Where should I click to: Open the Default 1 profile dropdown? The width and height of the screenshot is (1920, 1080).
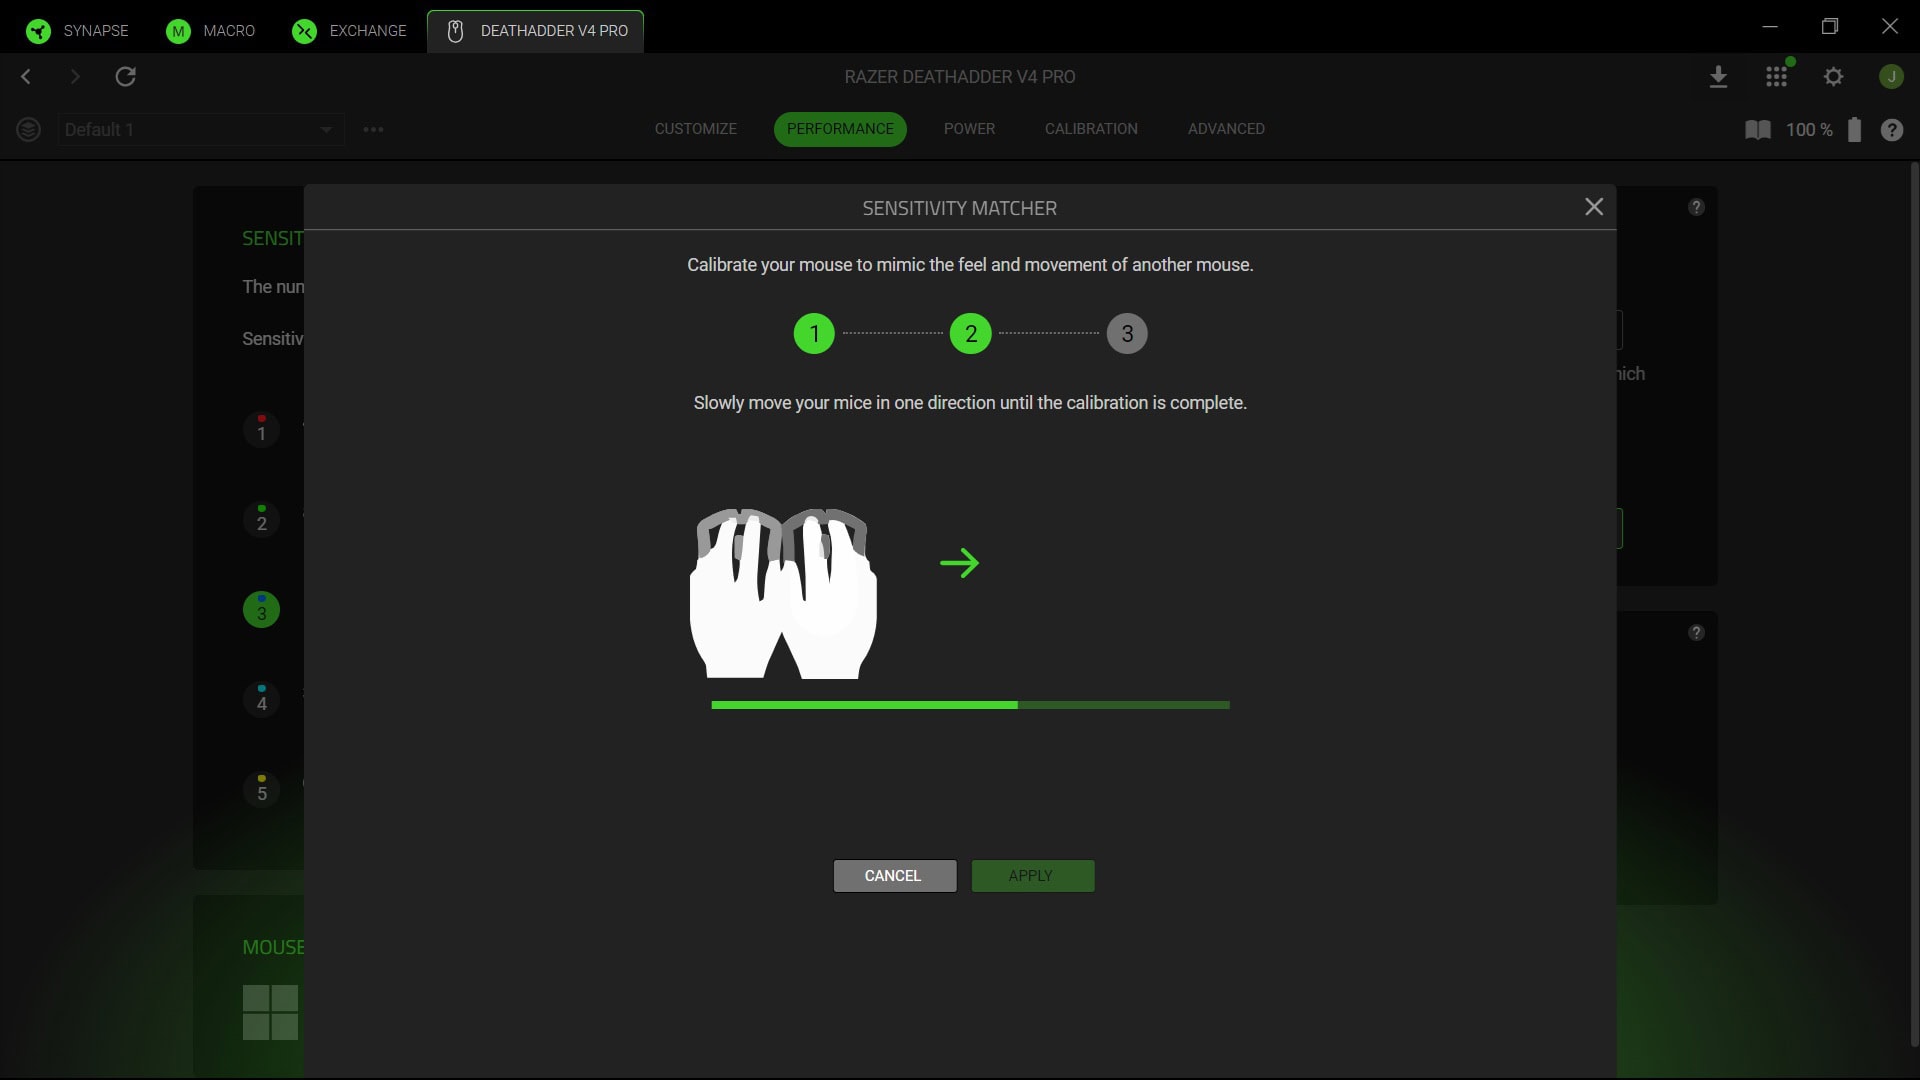(201, 129)
